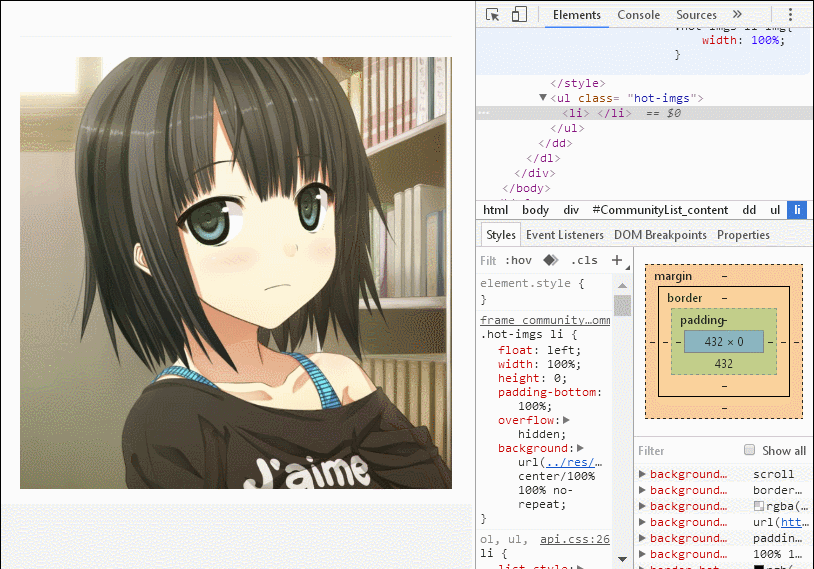Image resolution: width=814 pixels, height=569 pixels.
Task: Click the new style rule plus icon
Action: pyautogui.click(x=617, y=260)
